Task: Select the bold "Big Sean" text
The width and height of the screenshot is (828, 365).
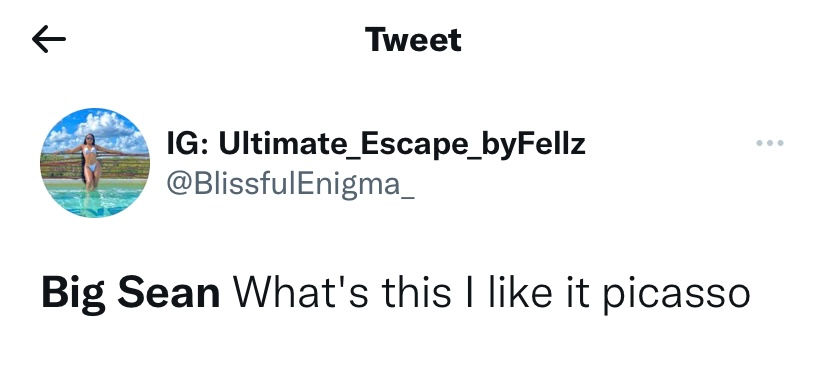Action: [131, 294]
